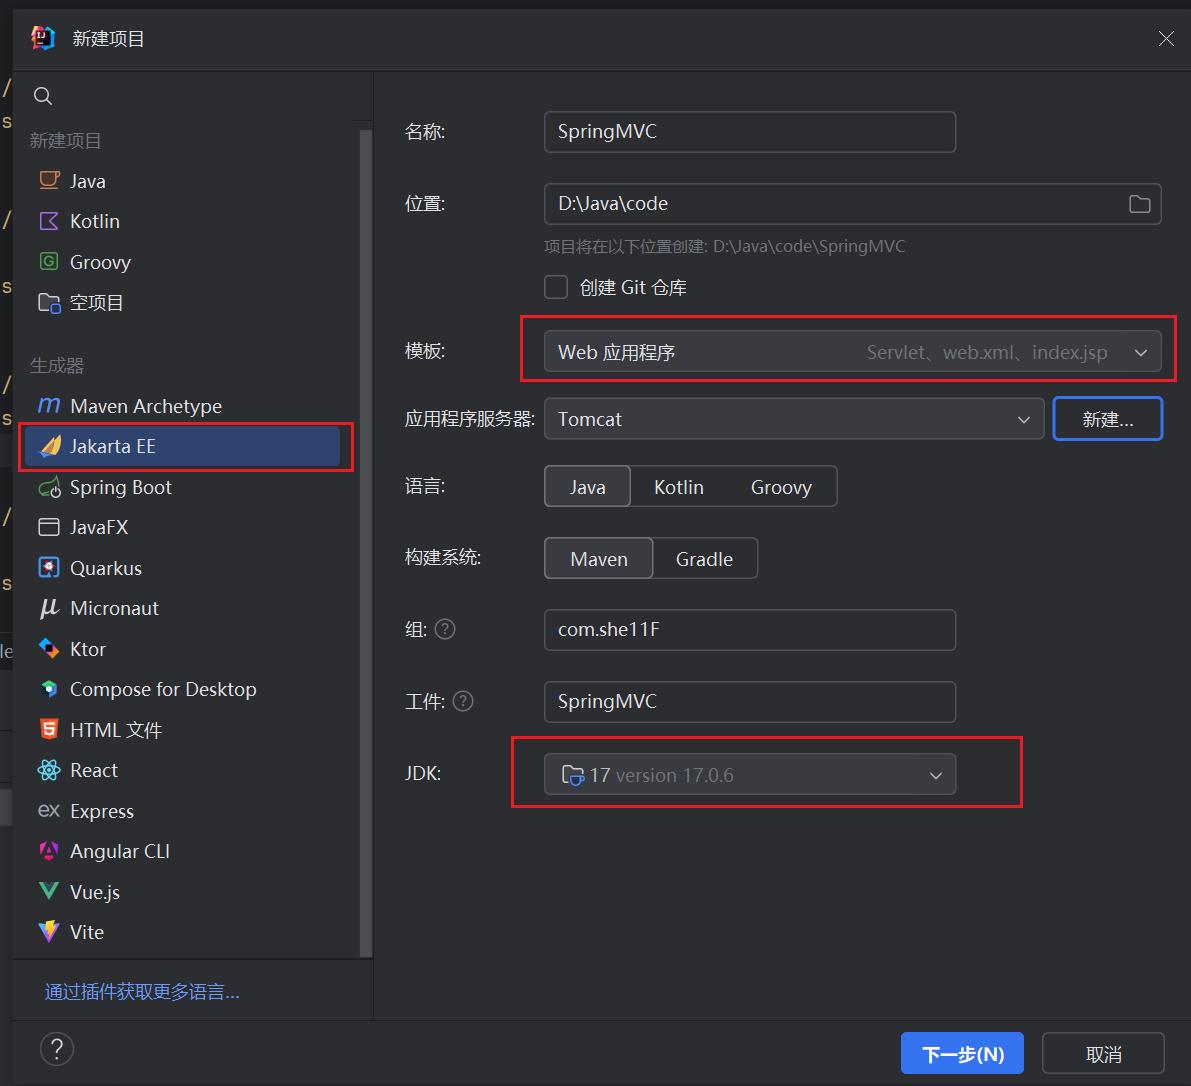Enable the 创建 Git 仓库 checkbox

[x=556, y=287]
